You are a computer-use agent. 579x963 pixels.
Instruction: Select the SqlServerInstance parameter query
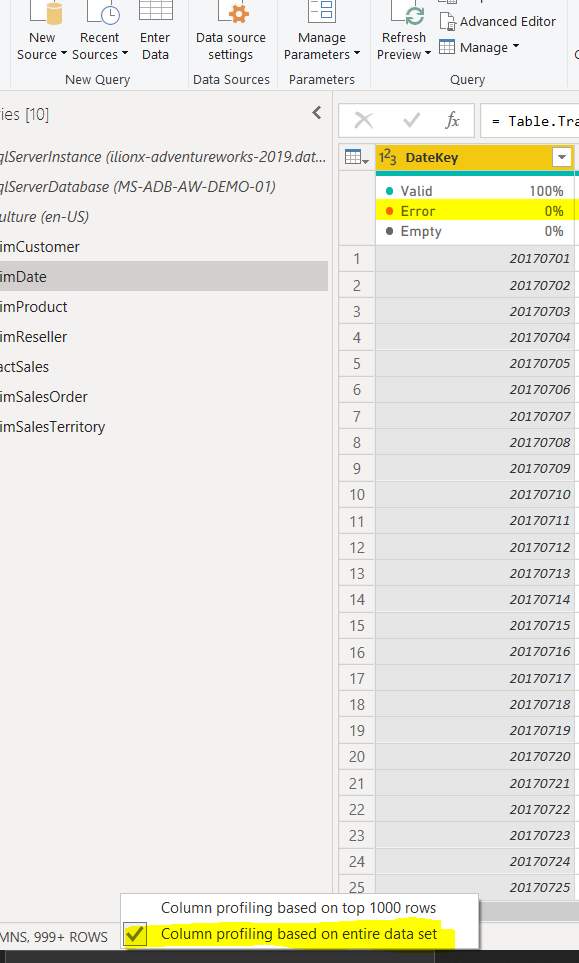(x=164, y=157)
